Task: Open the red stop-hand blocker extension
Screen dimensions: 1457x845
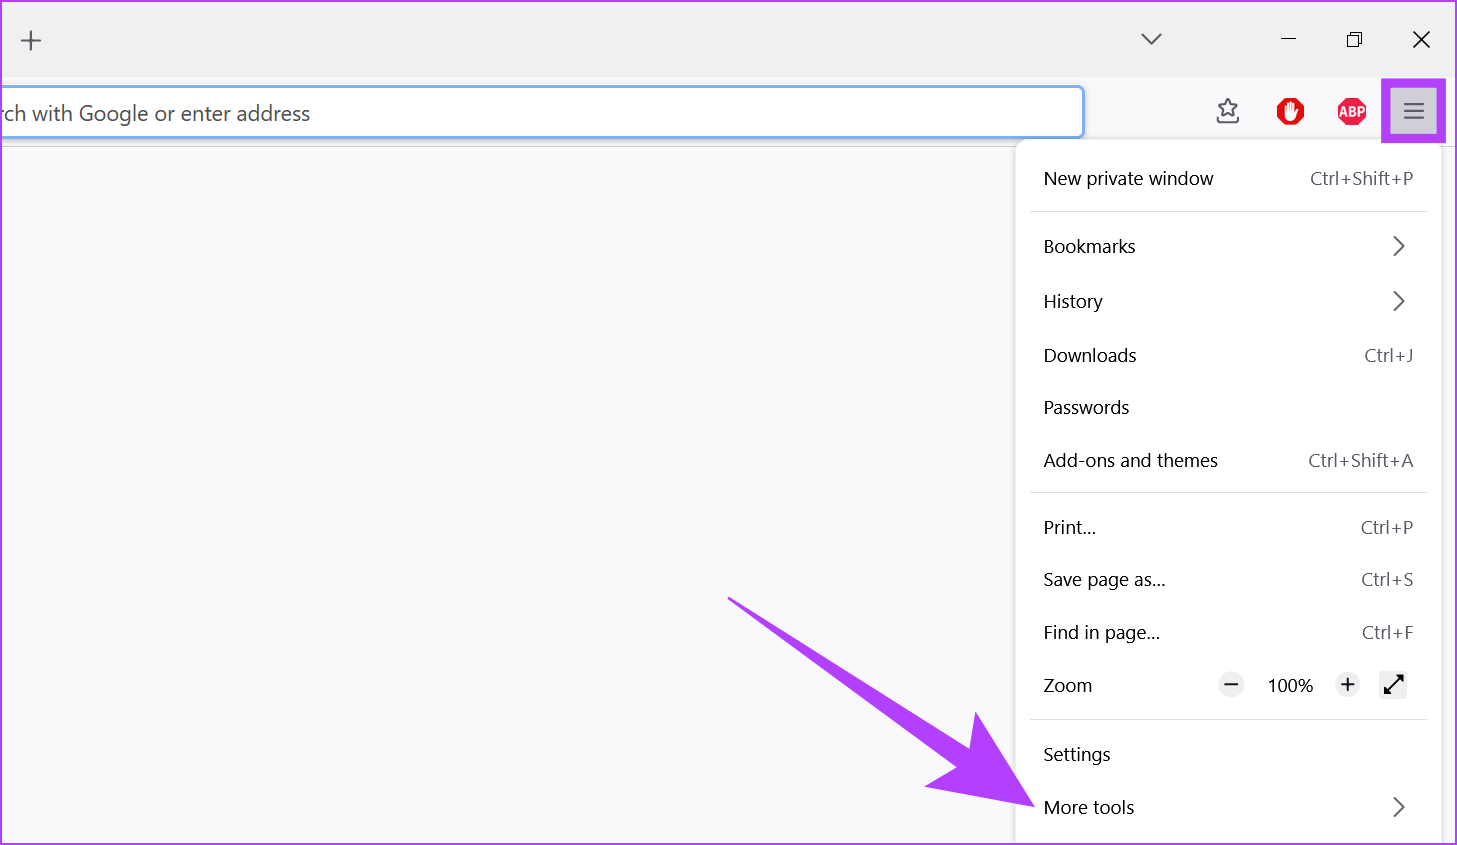Action: (1290, 111)
